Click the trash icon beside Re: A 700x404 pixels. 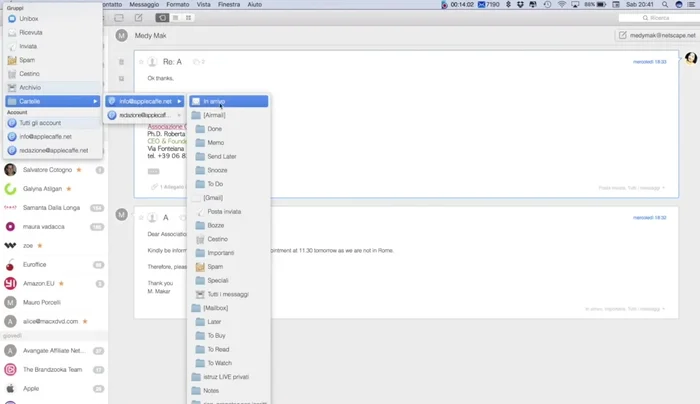(x=121, y=62)
